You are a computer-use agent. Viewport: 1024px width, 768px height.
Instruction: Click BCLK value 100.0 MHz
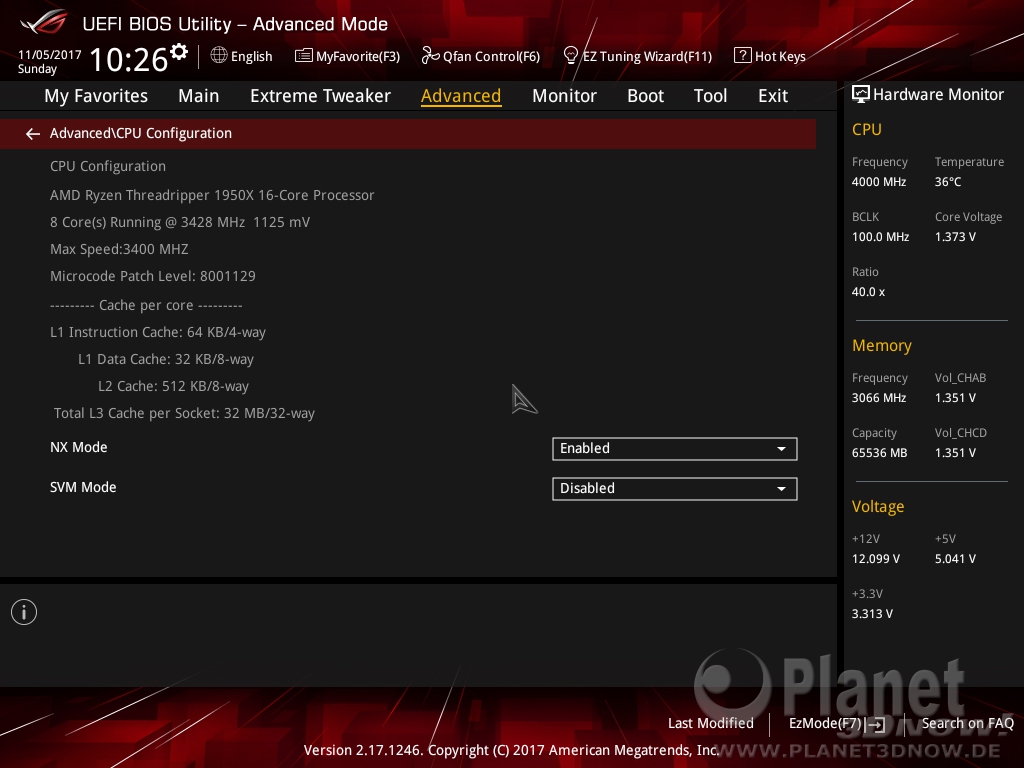880,237
